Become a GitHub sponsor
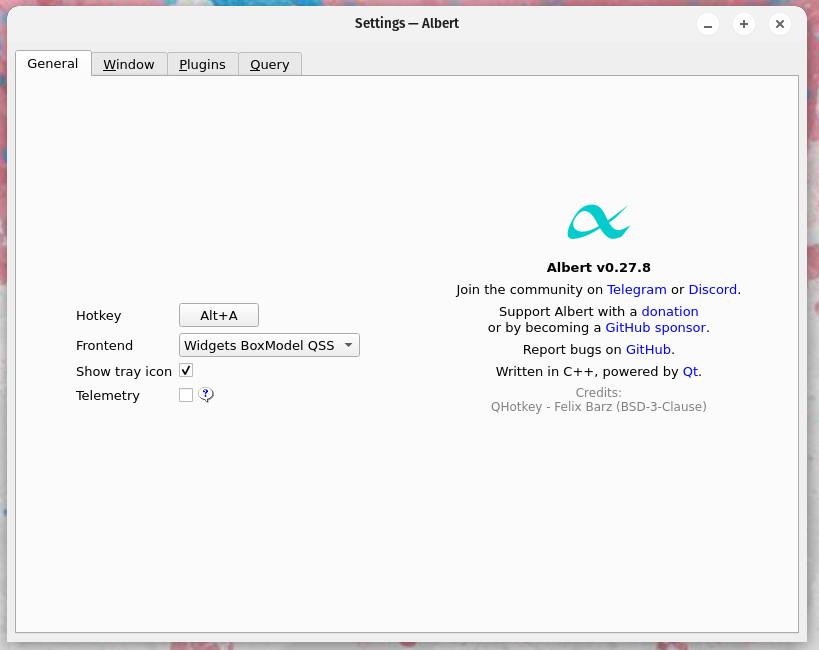Viewport: 819px width, 650px height. (655, 327)
